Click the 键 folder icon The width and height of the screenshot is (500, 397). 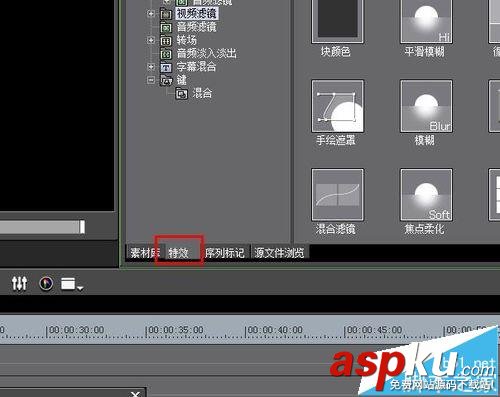pos(166,80)
